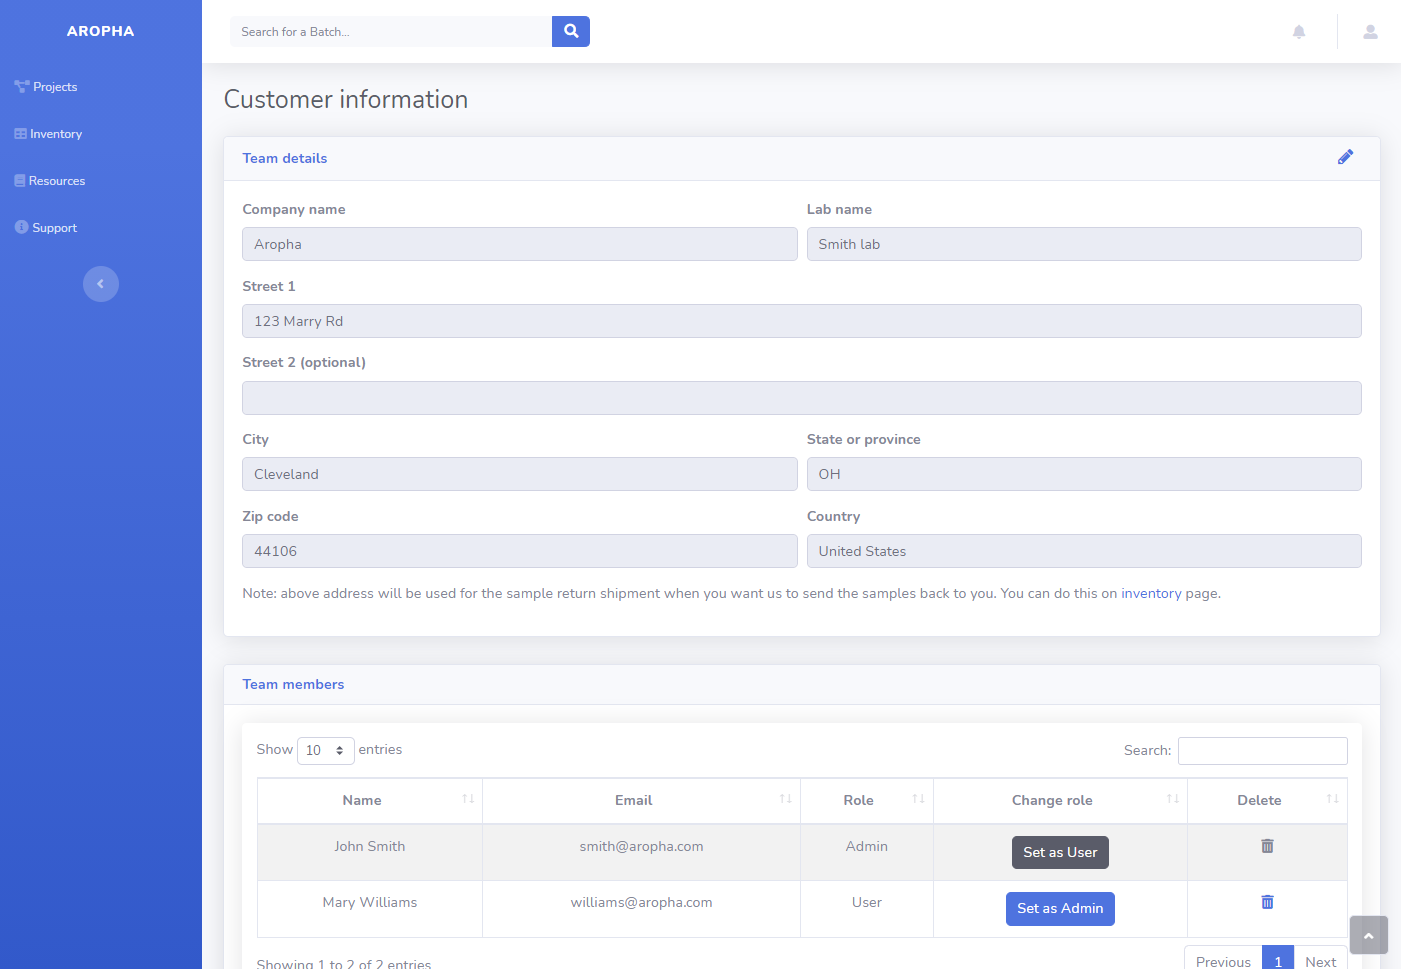1401x969 pixels.
Task: Delete John Smith using the trash icon
Action: (x=1266, y=846)
